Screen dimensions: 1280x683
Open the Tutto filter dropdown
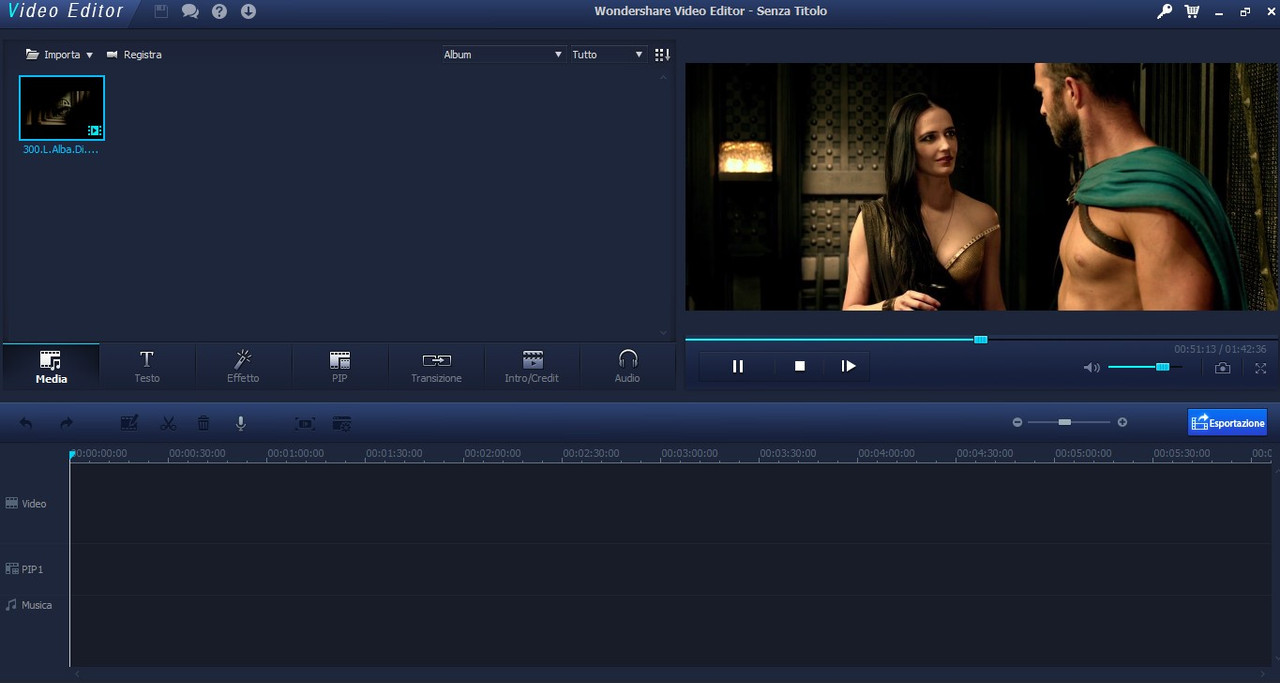tap(607, 54)
